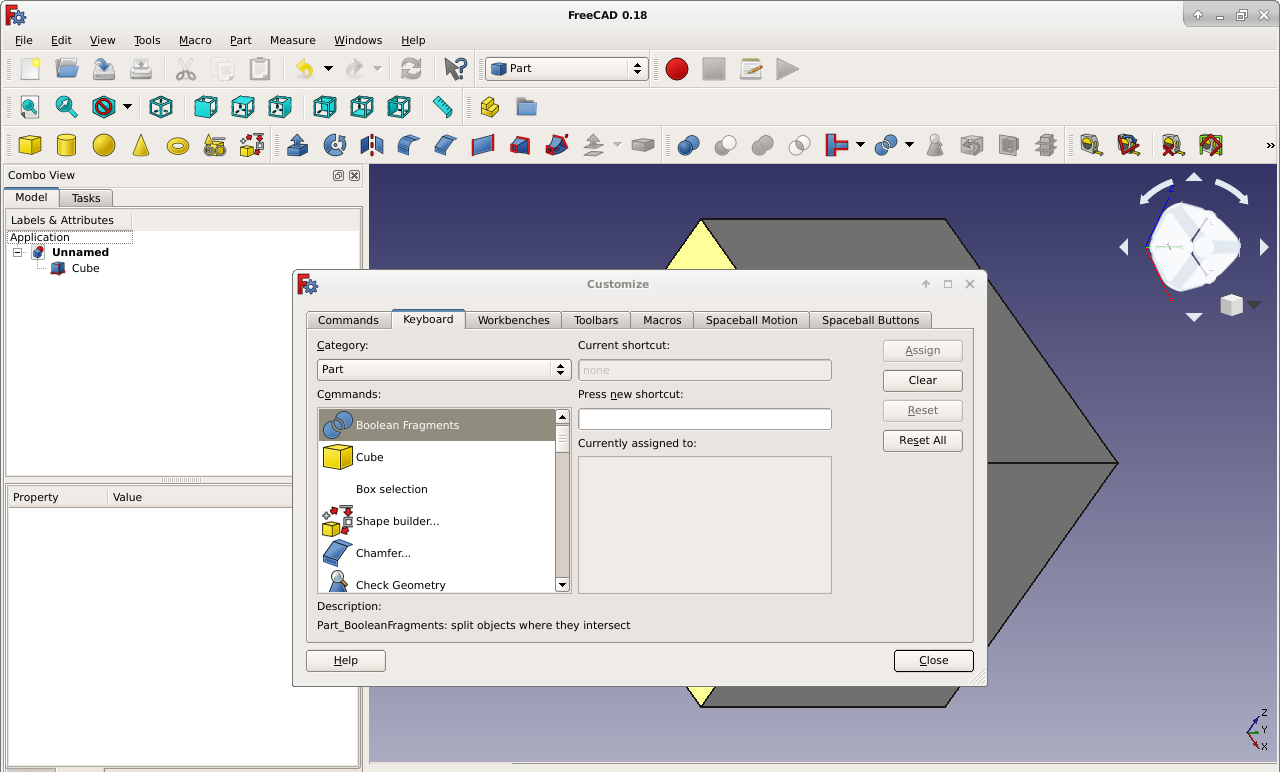Select the Cube command in list
The height and width of the screenshot is (772, 1280).
[x=437, y=457]
